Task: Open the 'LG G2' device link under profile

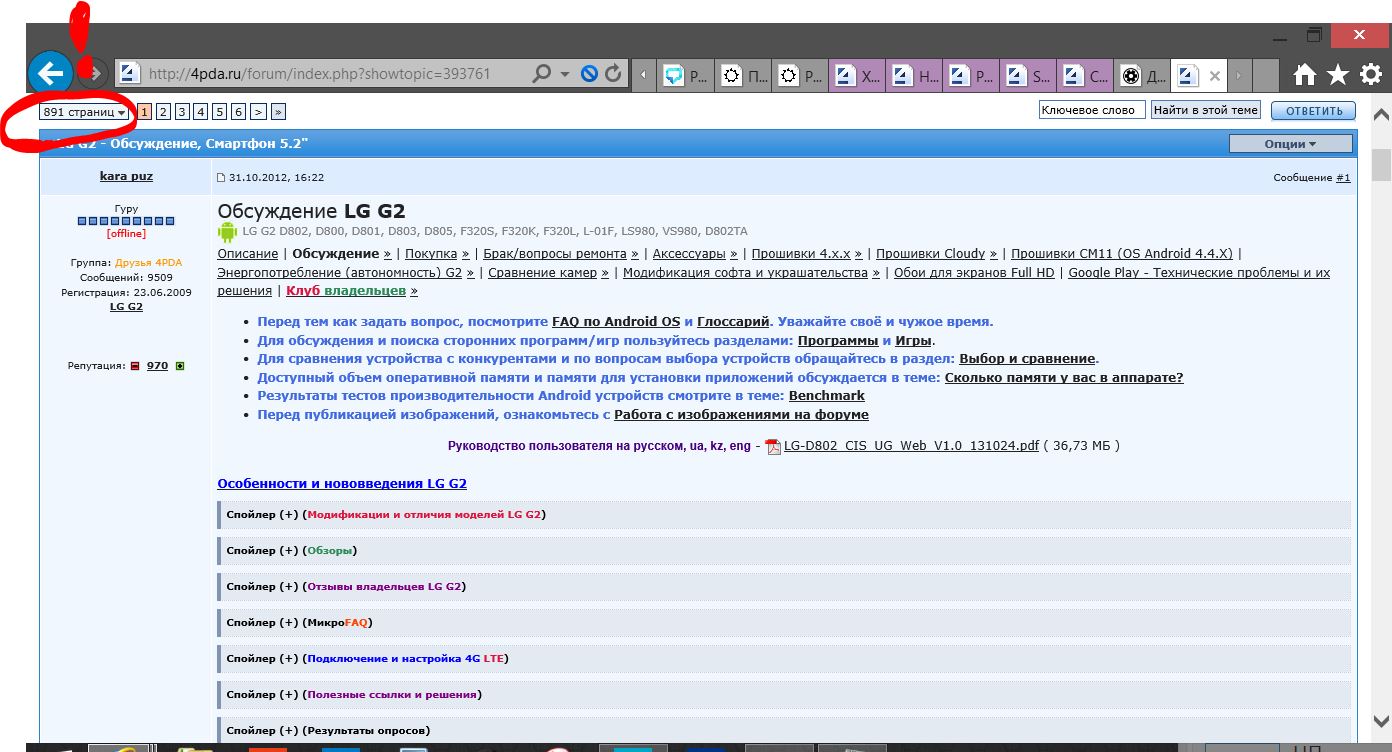Action: (x=126, y=306)
